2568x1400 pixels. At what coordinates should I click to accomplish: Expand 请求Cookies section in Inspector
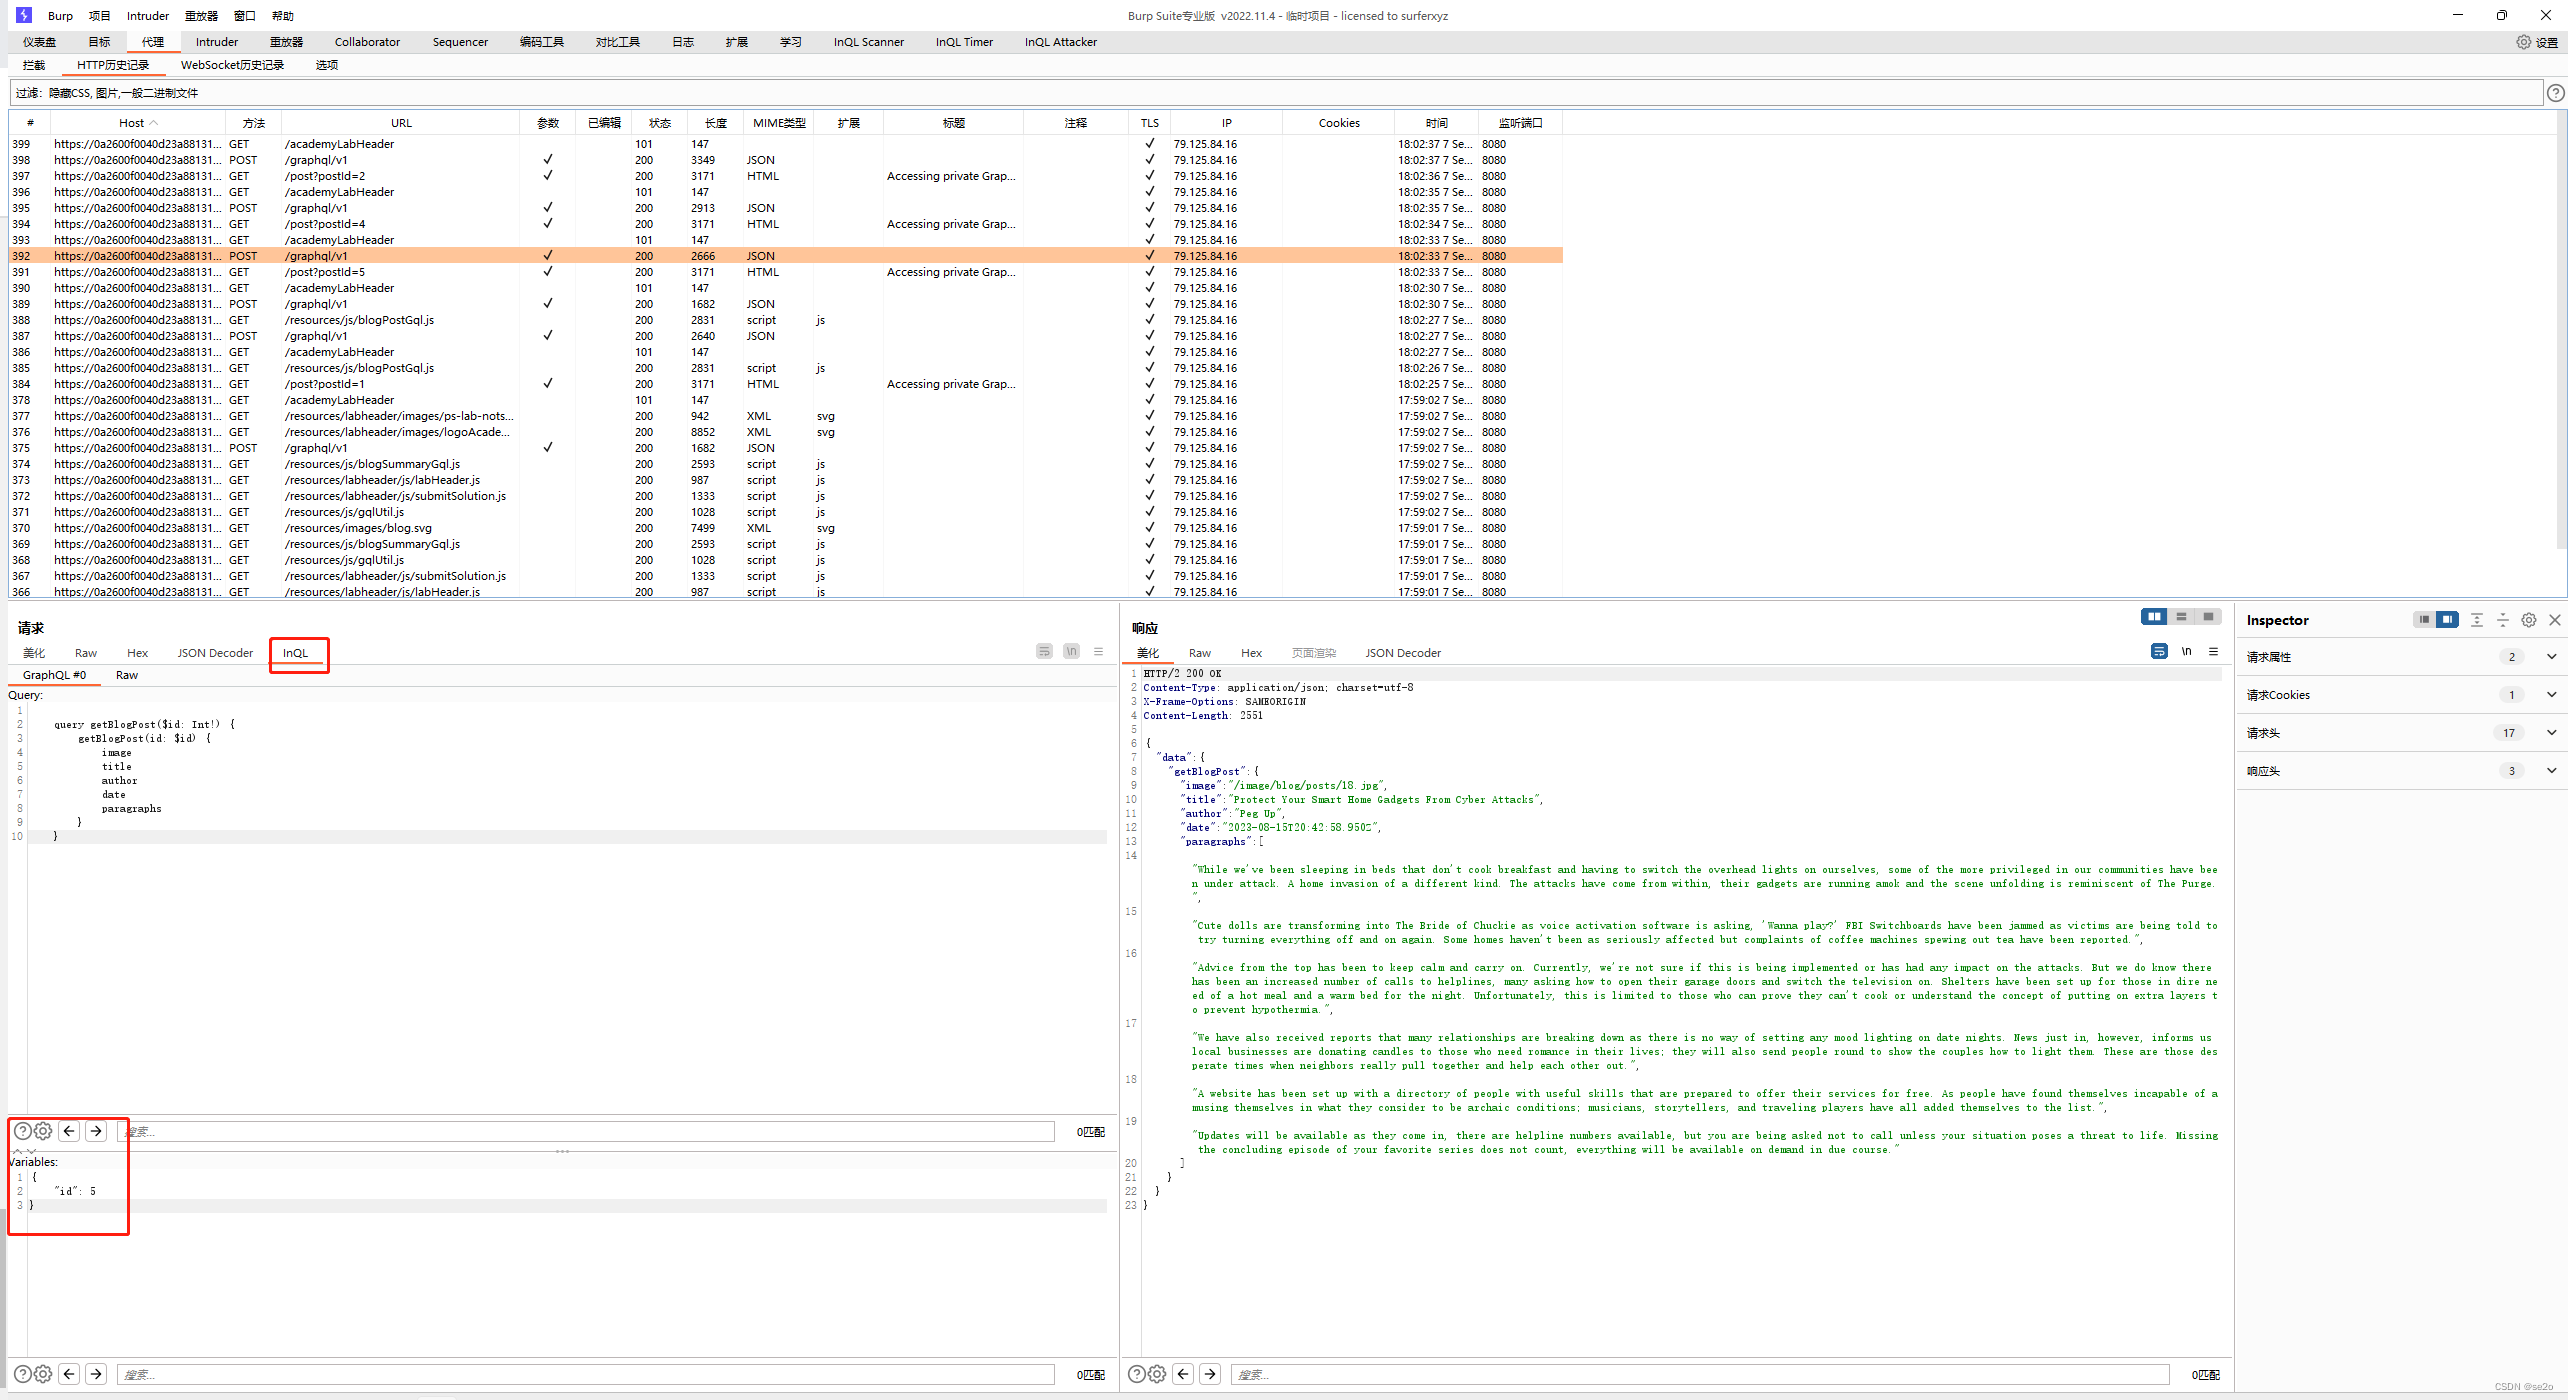2551,695
